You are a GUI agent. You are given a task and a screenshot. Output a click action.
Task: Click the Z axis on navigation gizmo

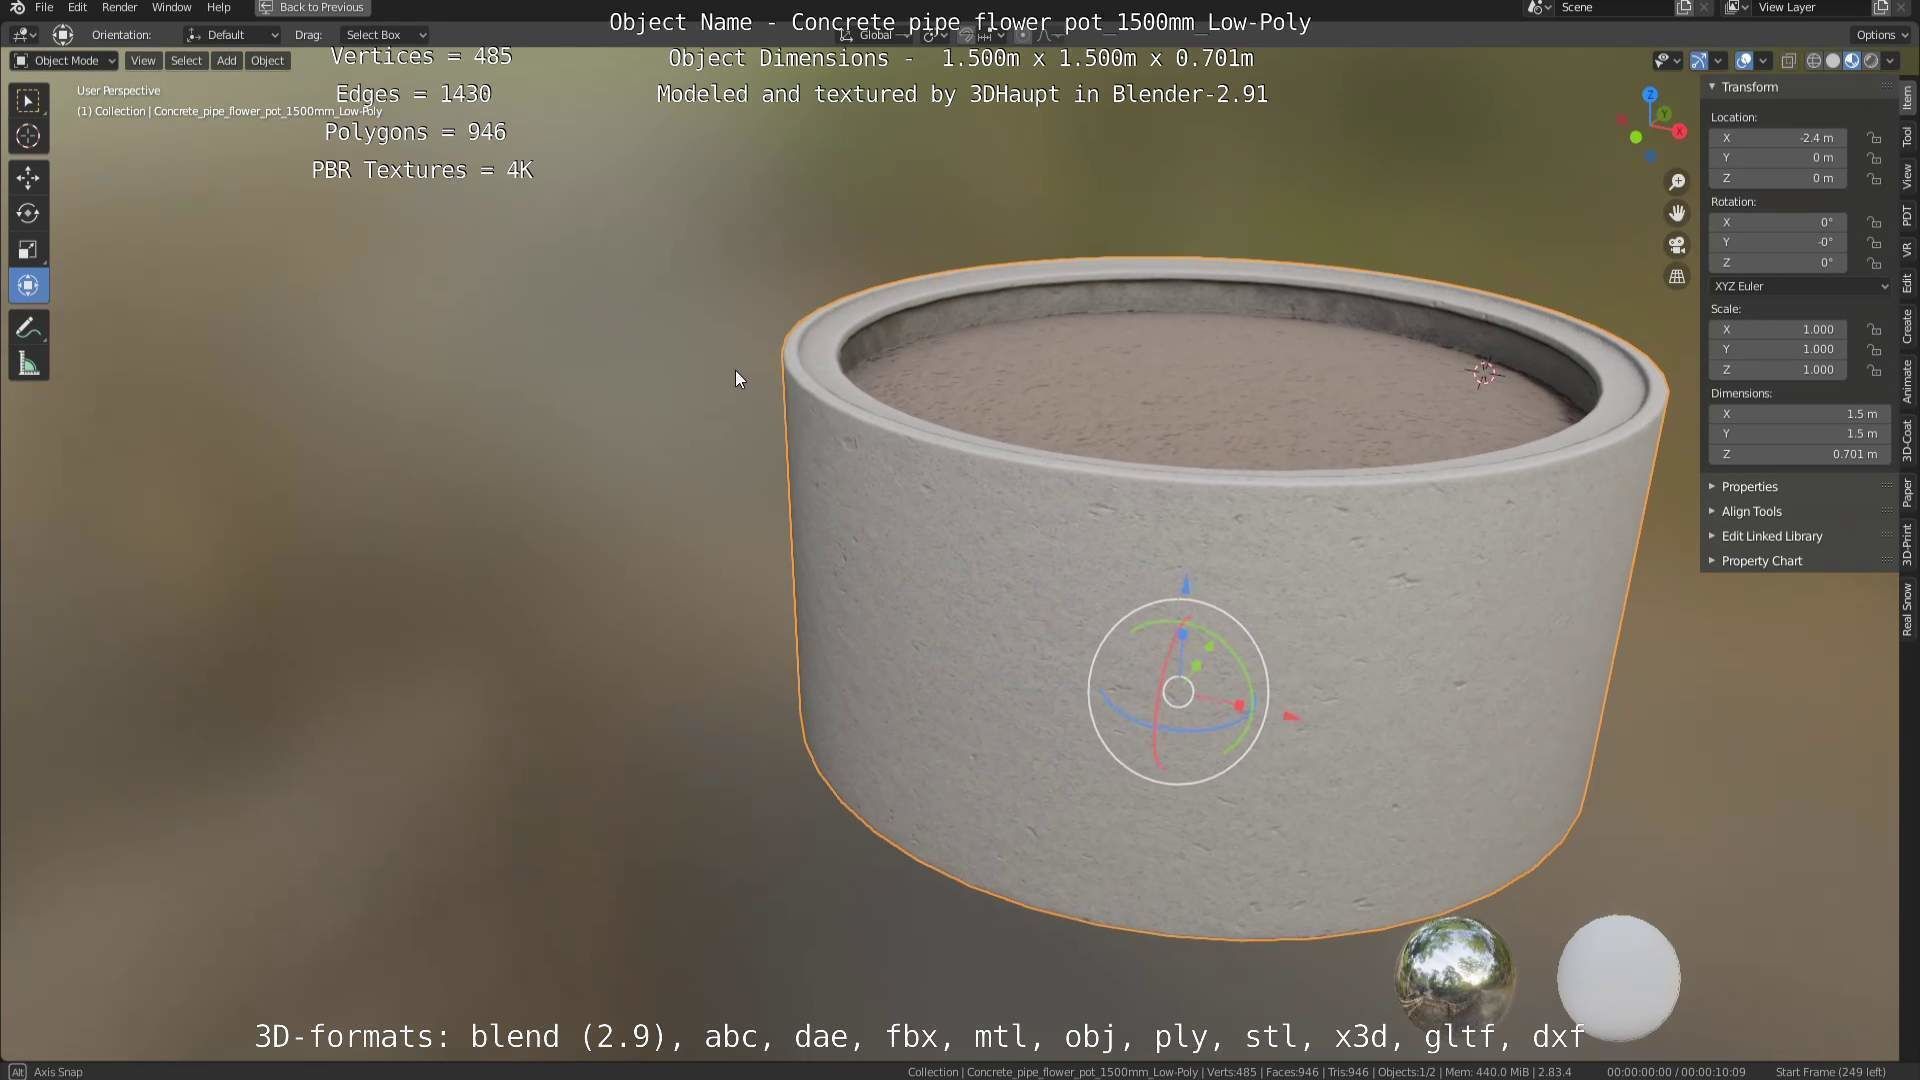pyautogui.click(x=1650, y=94)
